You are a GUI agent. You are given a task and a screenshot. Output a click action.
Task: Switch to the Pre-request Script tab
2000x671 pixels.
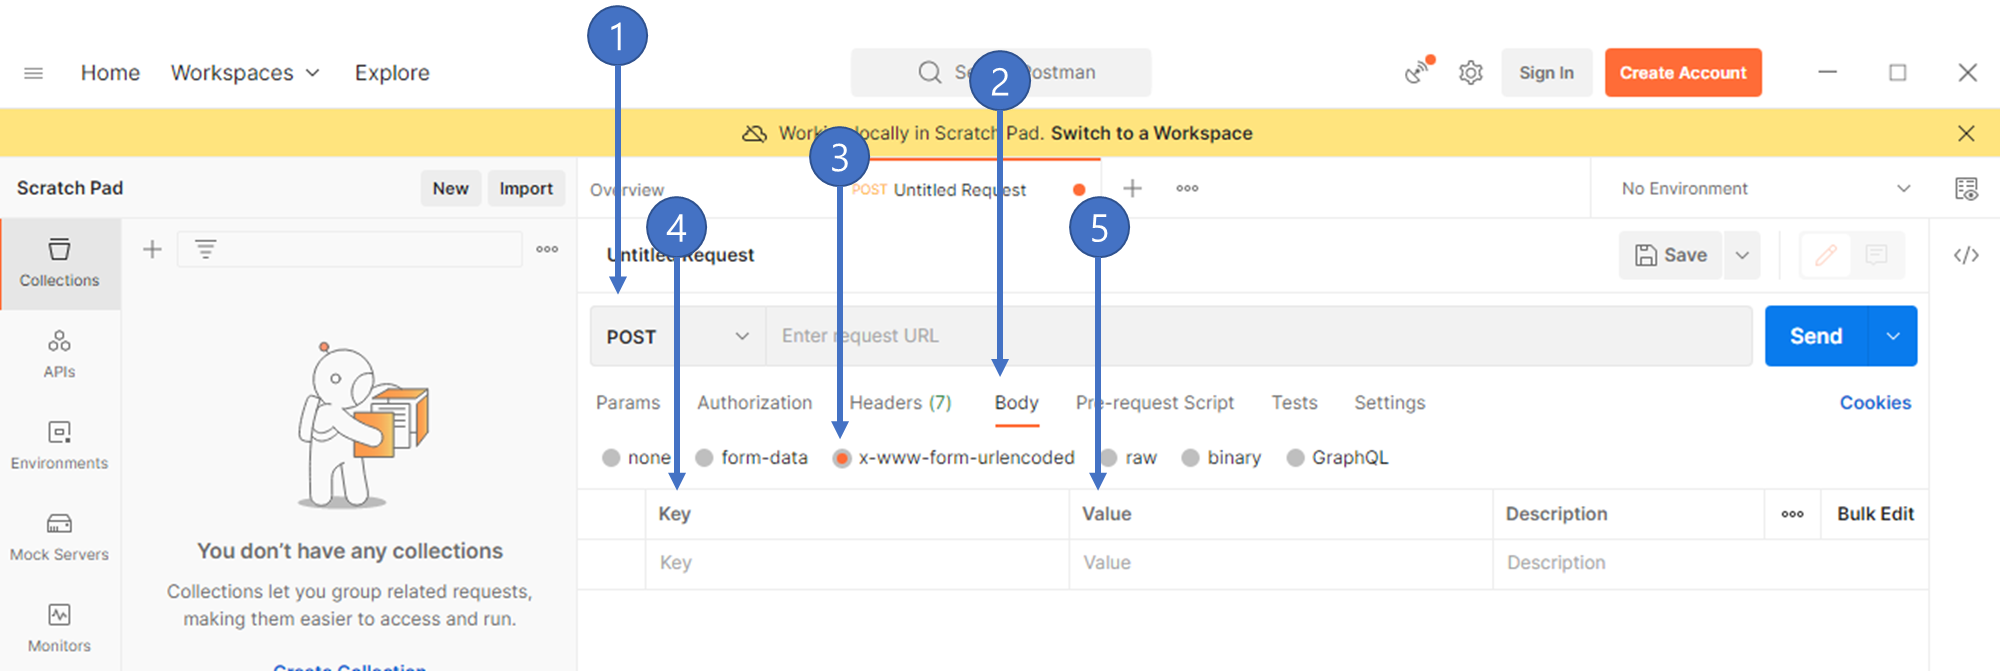(1155, 402)
